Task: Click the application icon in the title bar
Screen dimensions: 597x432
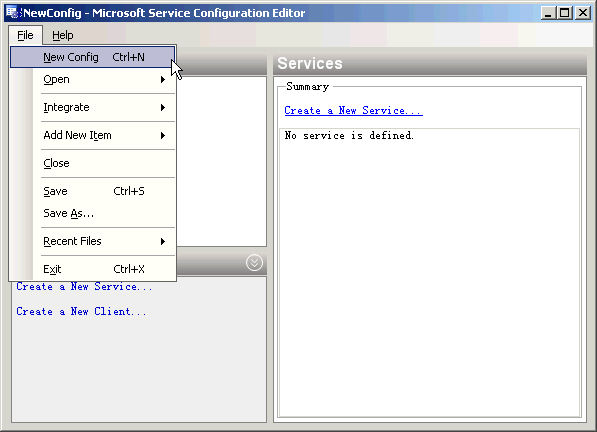Action: [x=12, y=13]
